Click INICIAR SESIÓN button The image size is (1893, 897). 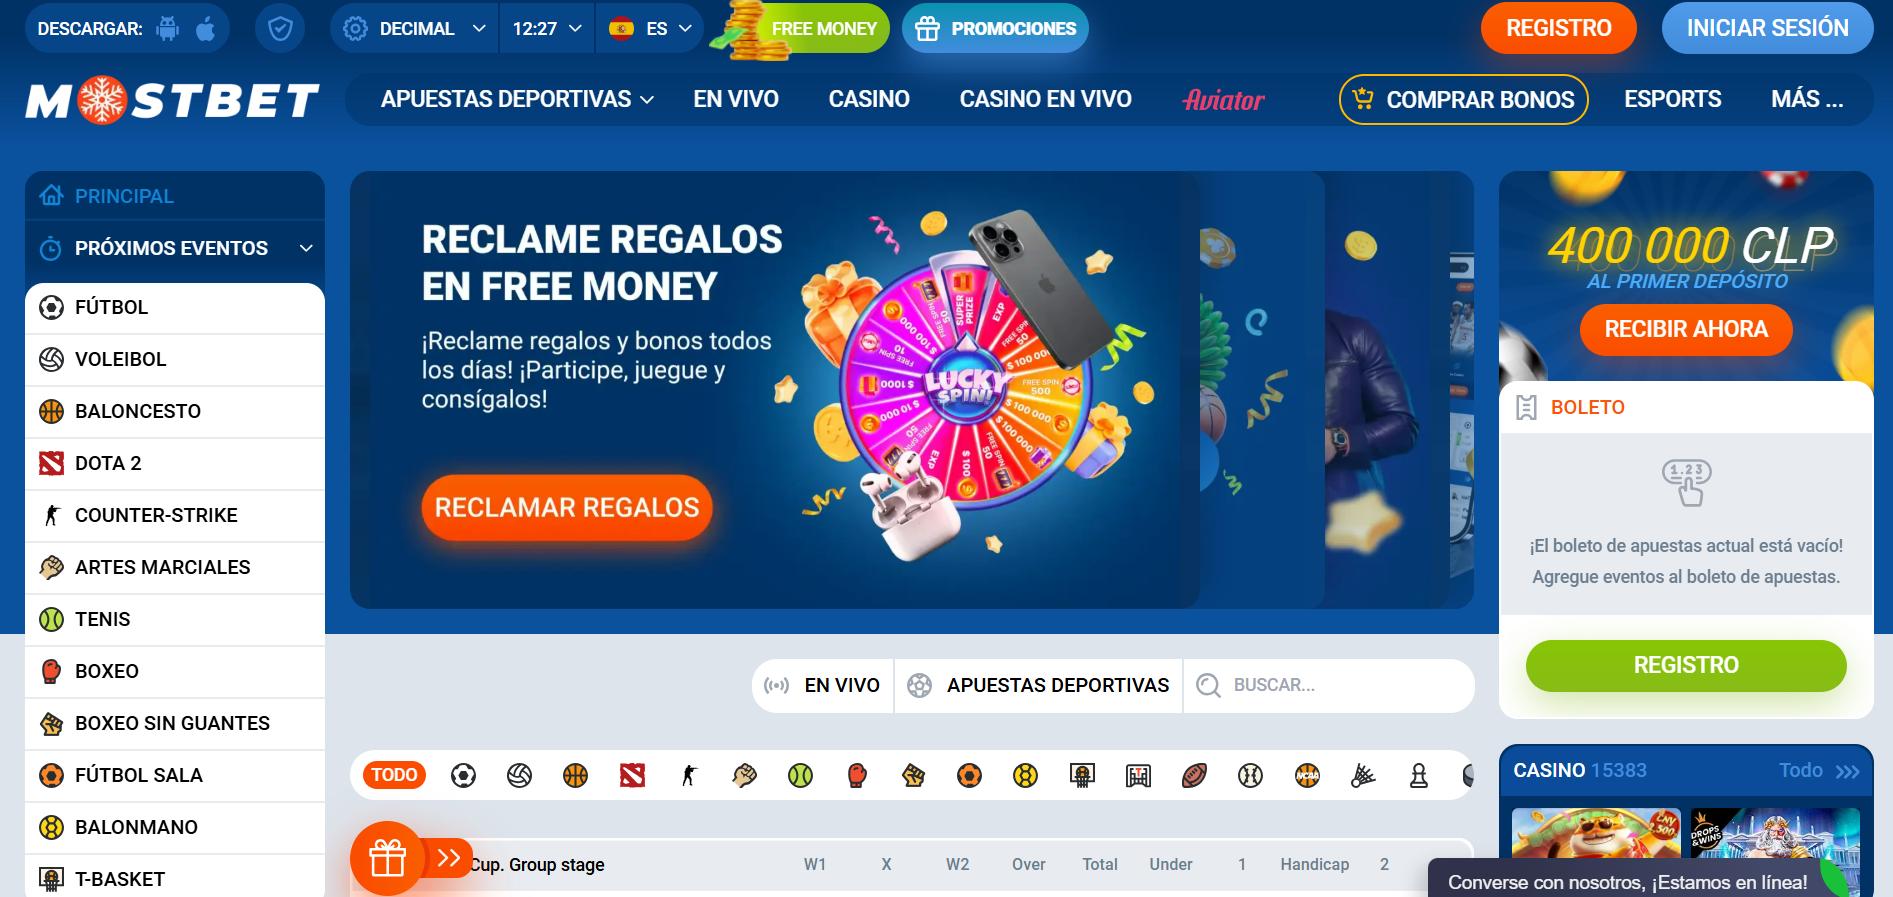tap(1767, 28)
